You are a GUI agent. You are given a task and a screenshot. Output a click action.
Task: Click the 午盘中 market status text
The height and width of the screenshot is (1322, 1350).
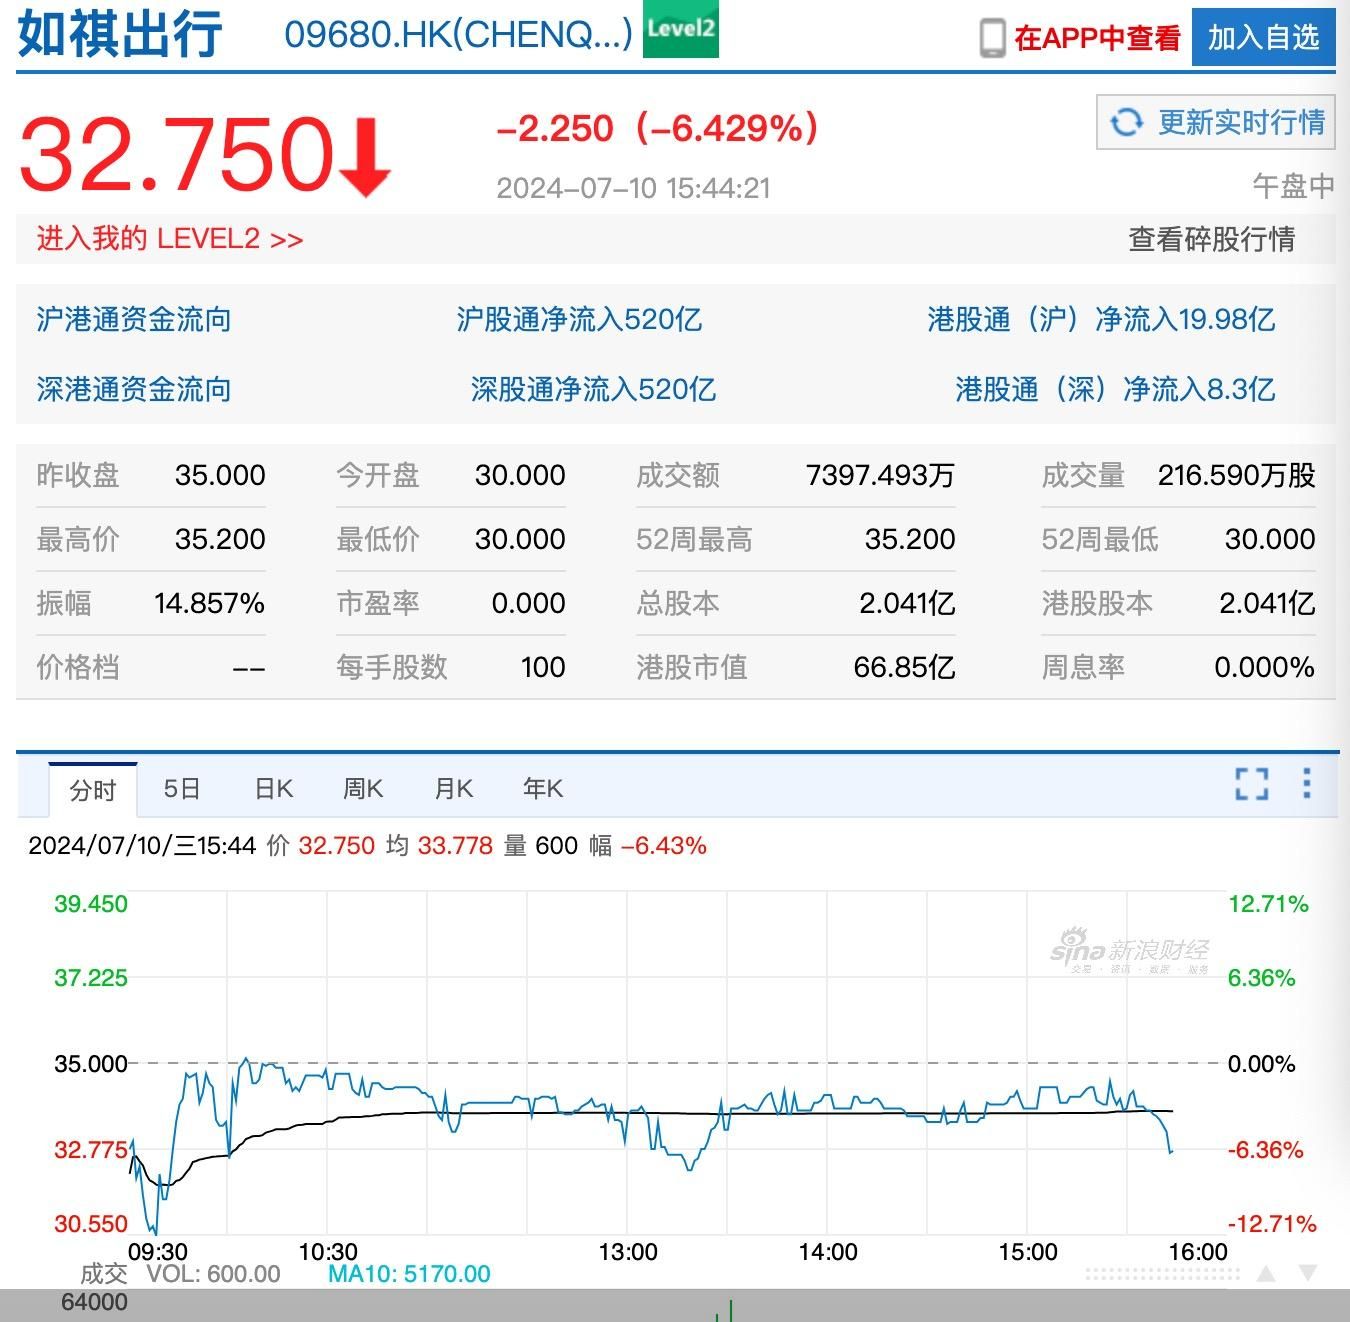point(1293,186)
